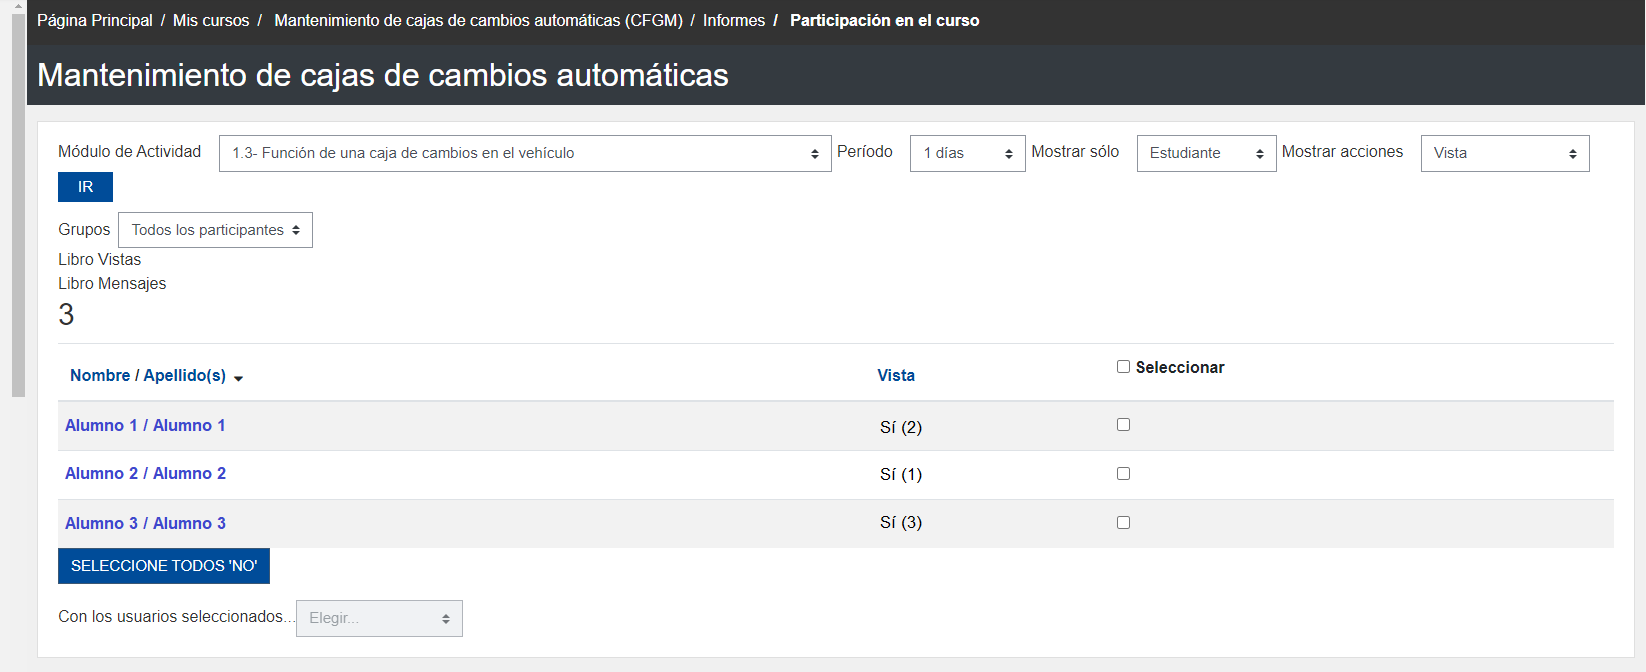Open the Elegir... action dropdown

379,618
